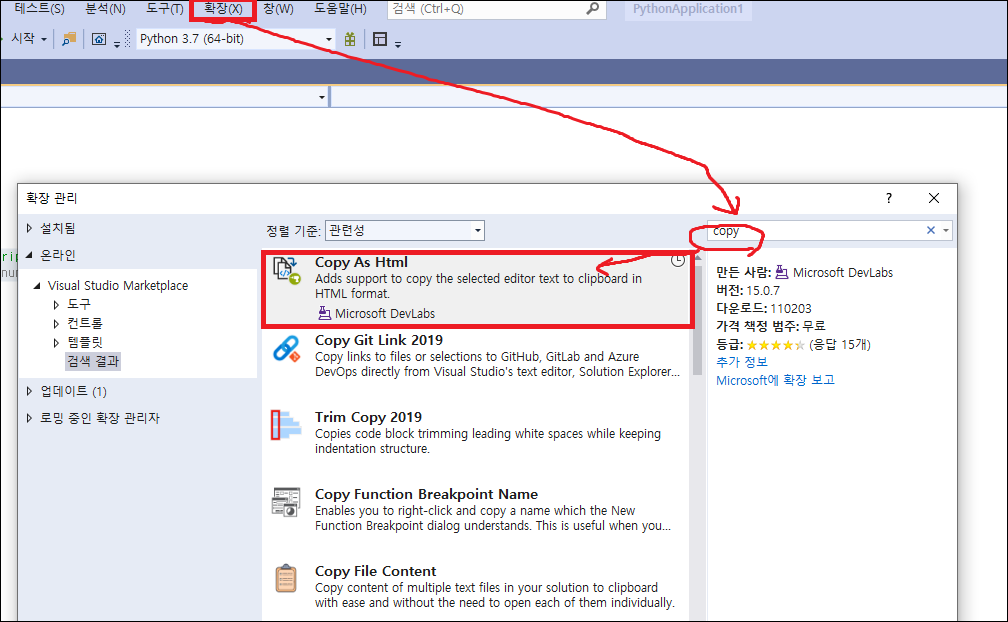Click the interactive window toolbar icon
Image resolution: width=1008 pixels, height=622 pixels.
pos(99,39)
